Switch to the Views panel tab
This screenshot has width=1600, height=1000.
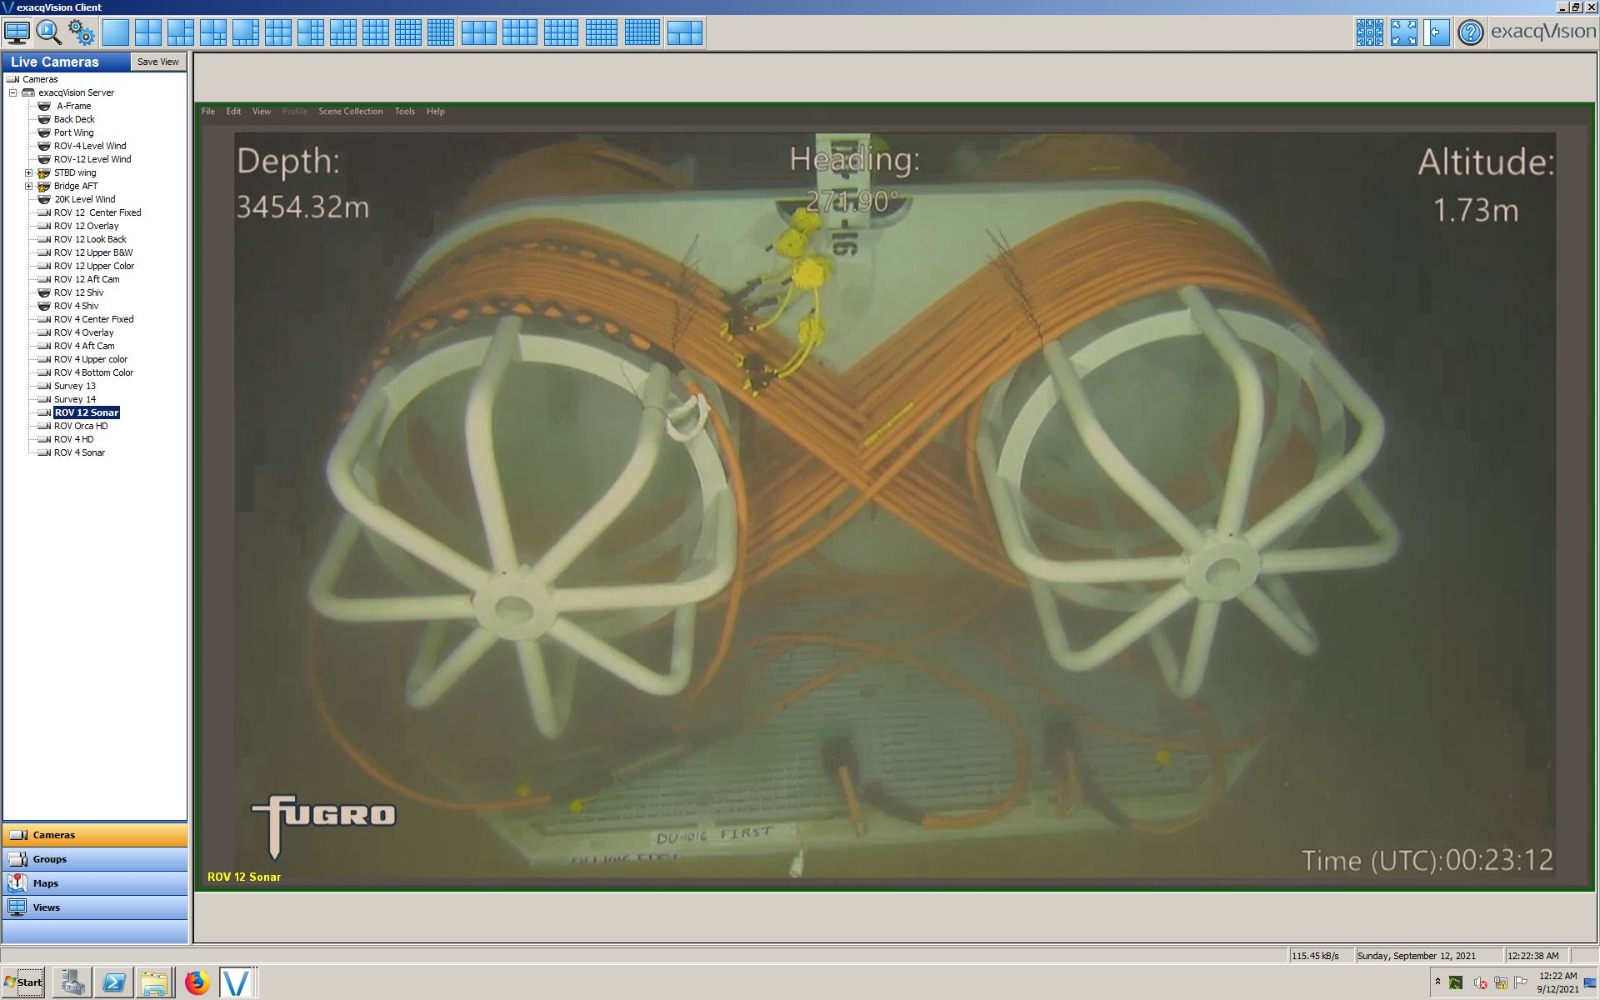[95, 907]
